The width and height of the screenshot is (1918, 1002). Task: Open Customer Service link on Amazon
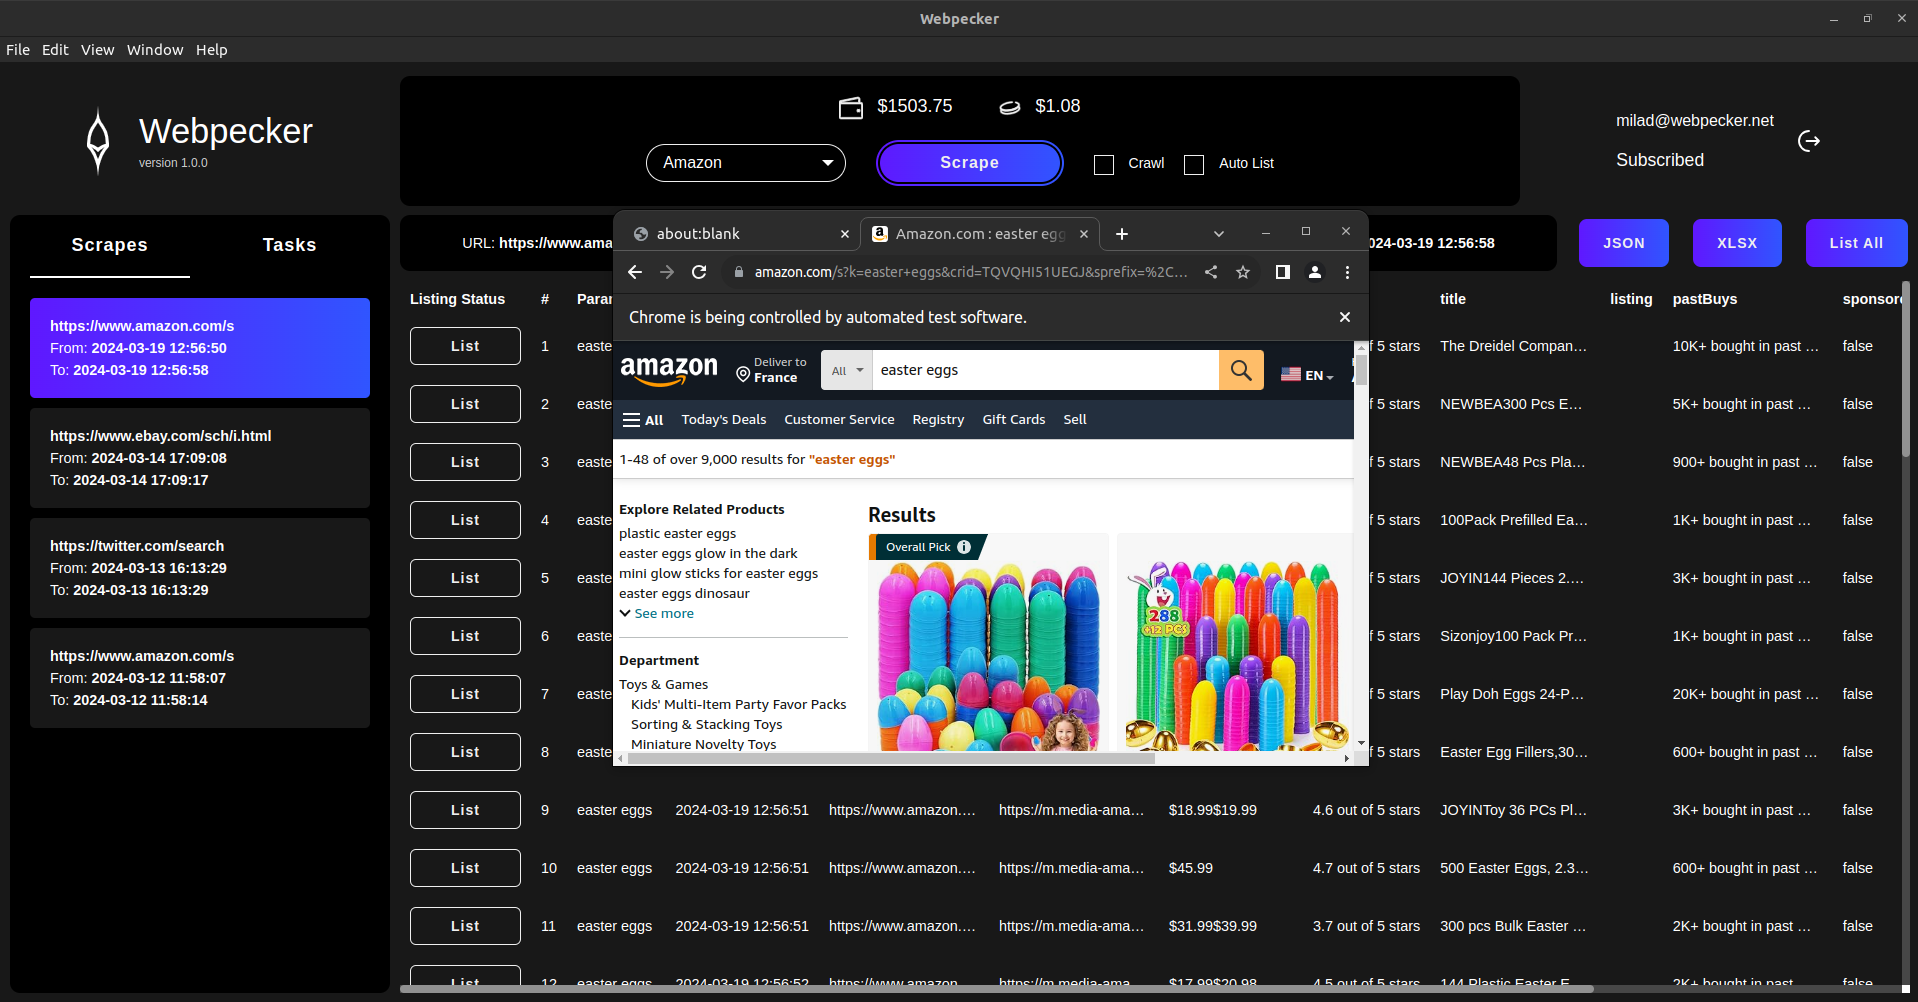coord(839,420)
